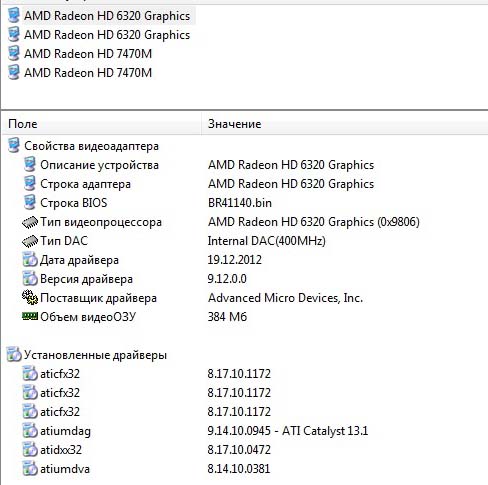Click monitor icon beside Описание устройства
The width and height of the screenshot is (488, 485).
point(30,165)
